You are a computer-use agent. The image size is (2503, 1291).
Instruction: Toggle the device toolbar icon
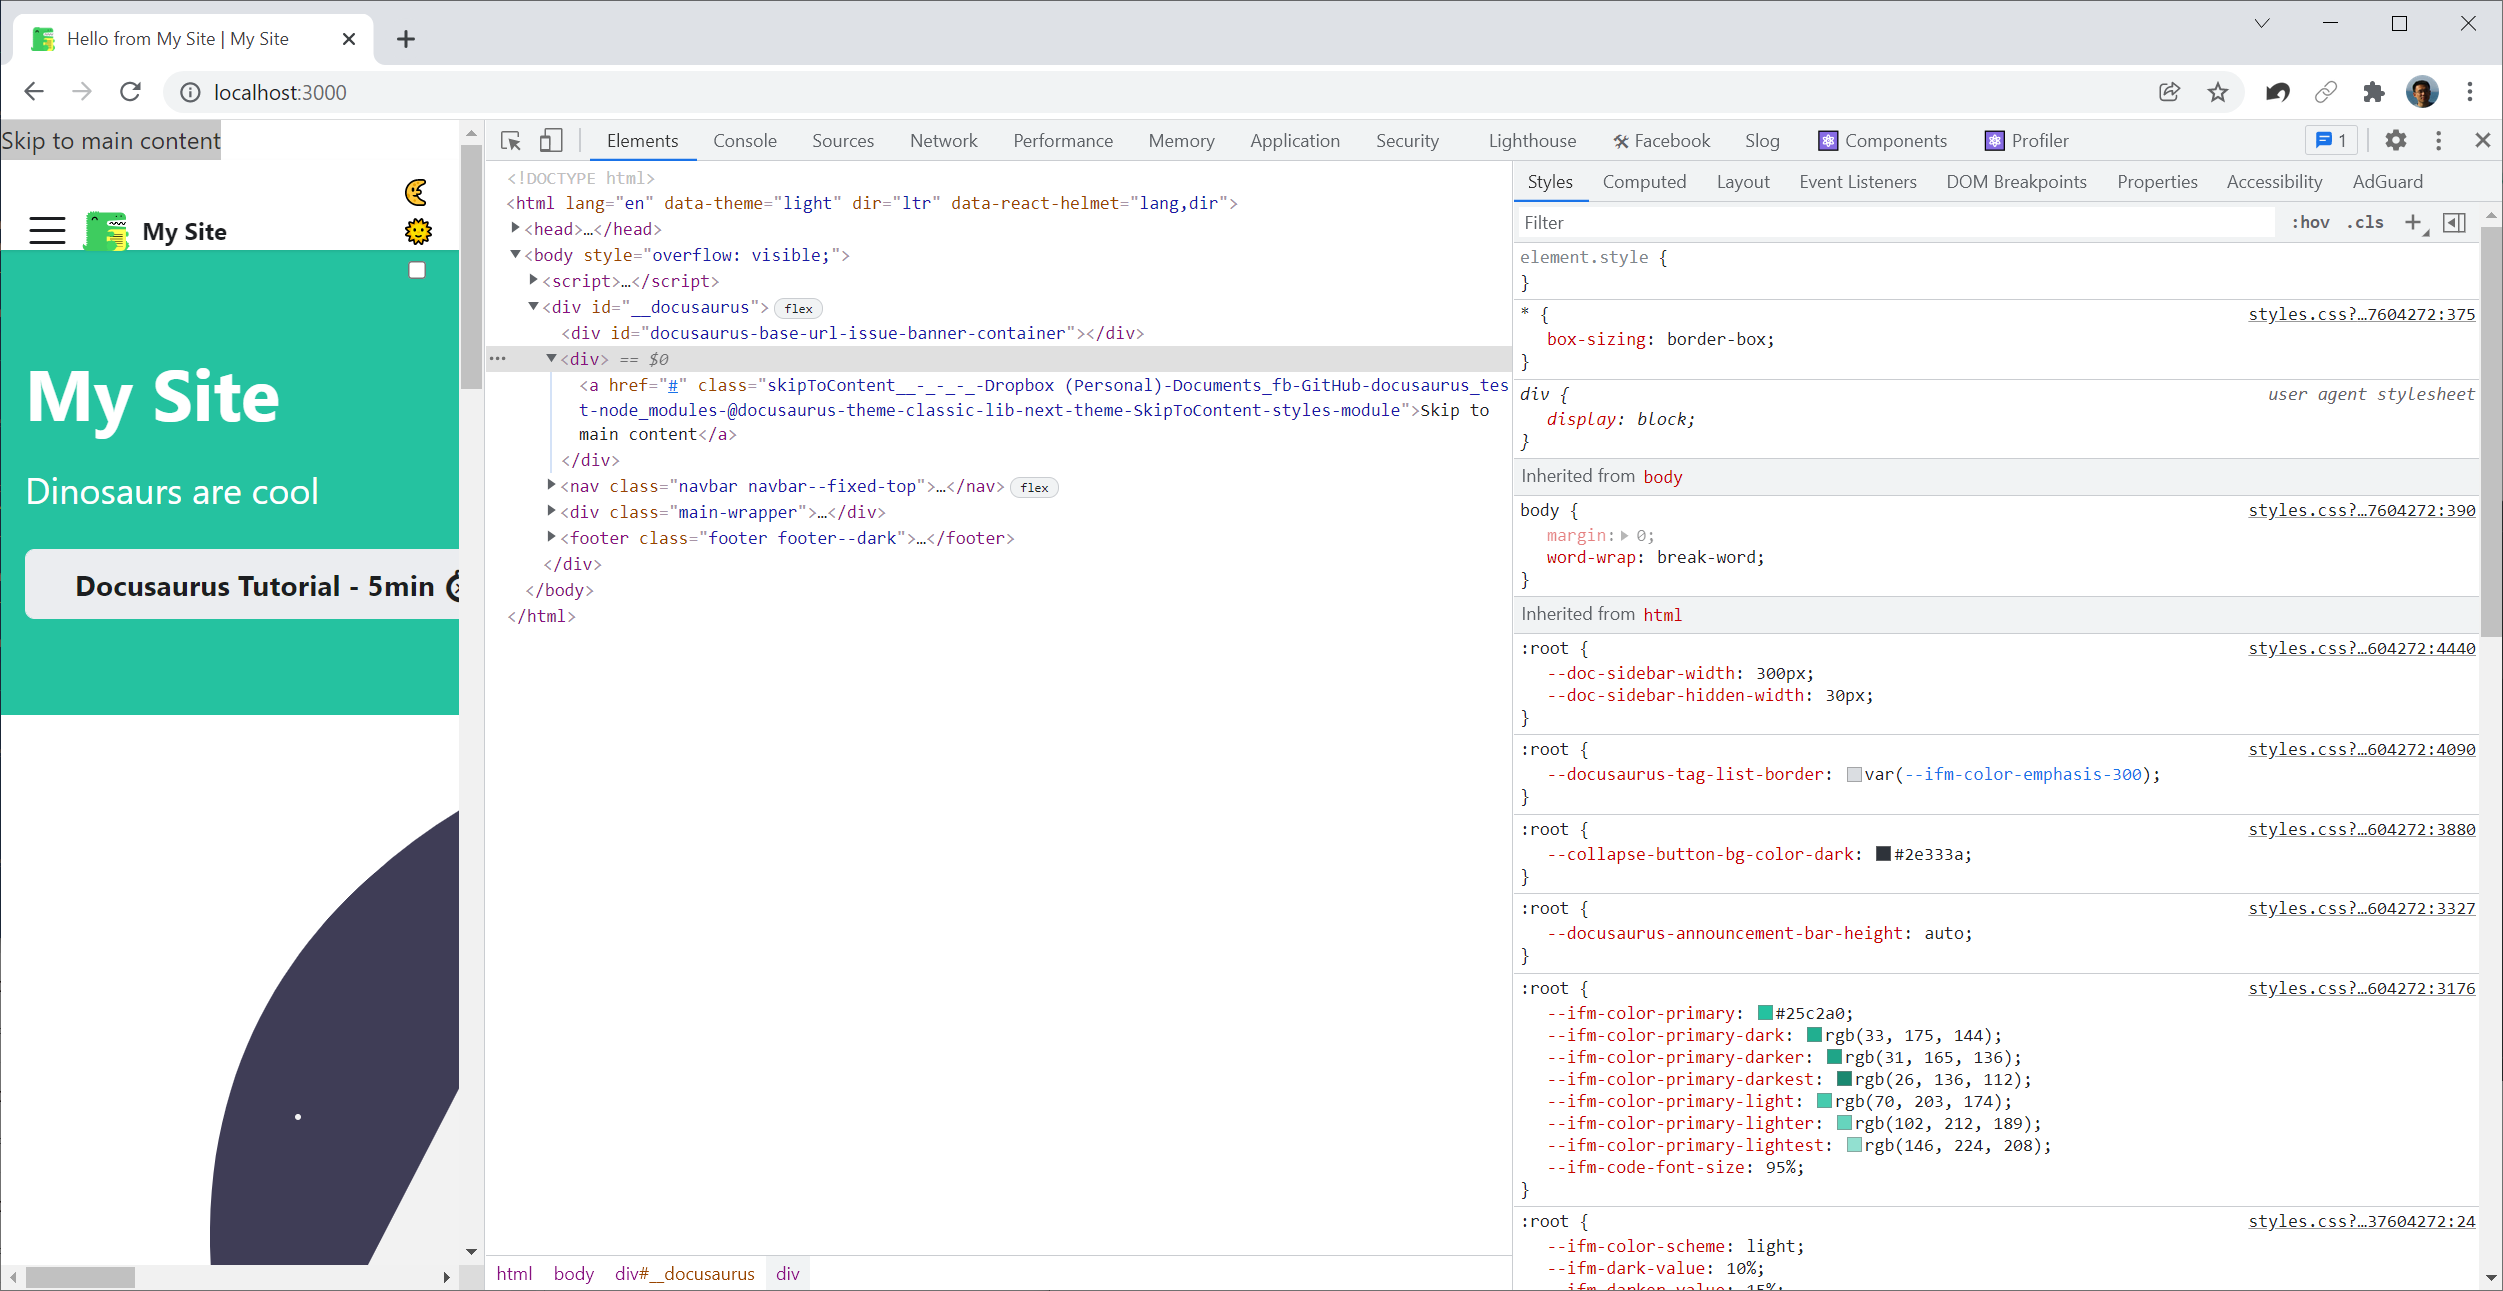click(x=551, y=141)
